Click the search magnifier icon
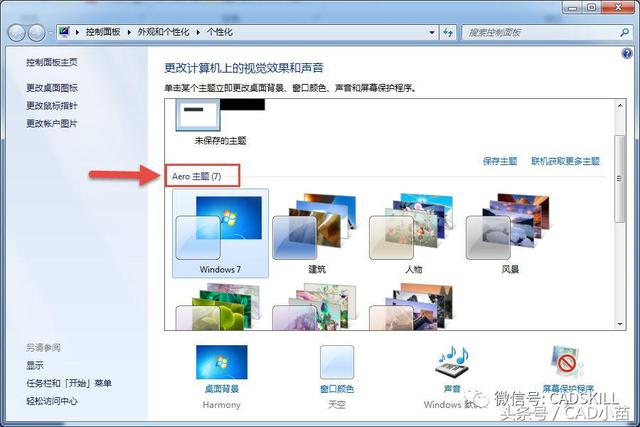 (624, 32)
